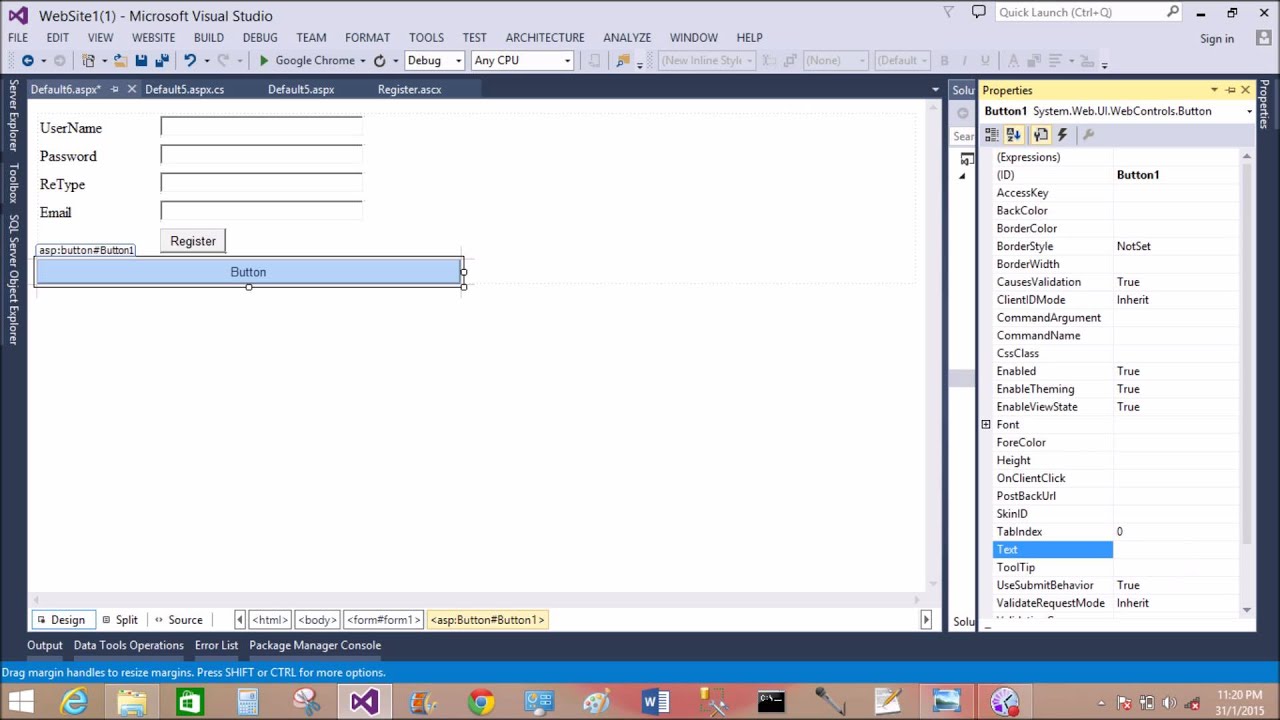The width and height of the screenshot is (1280, 720).
Task: Click the UserName text box in designer
Action: tap(262, 127)
